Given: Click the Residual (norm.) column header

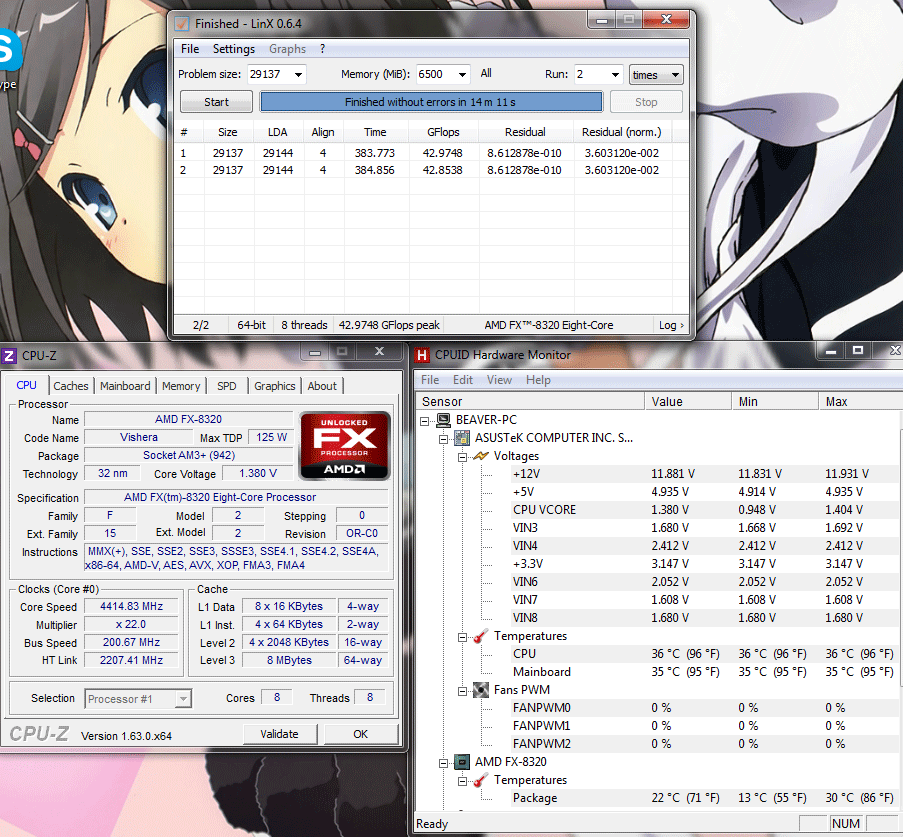Looking at the screenshot, I should (x=622, y=132).
